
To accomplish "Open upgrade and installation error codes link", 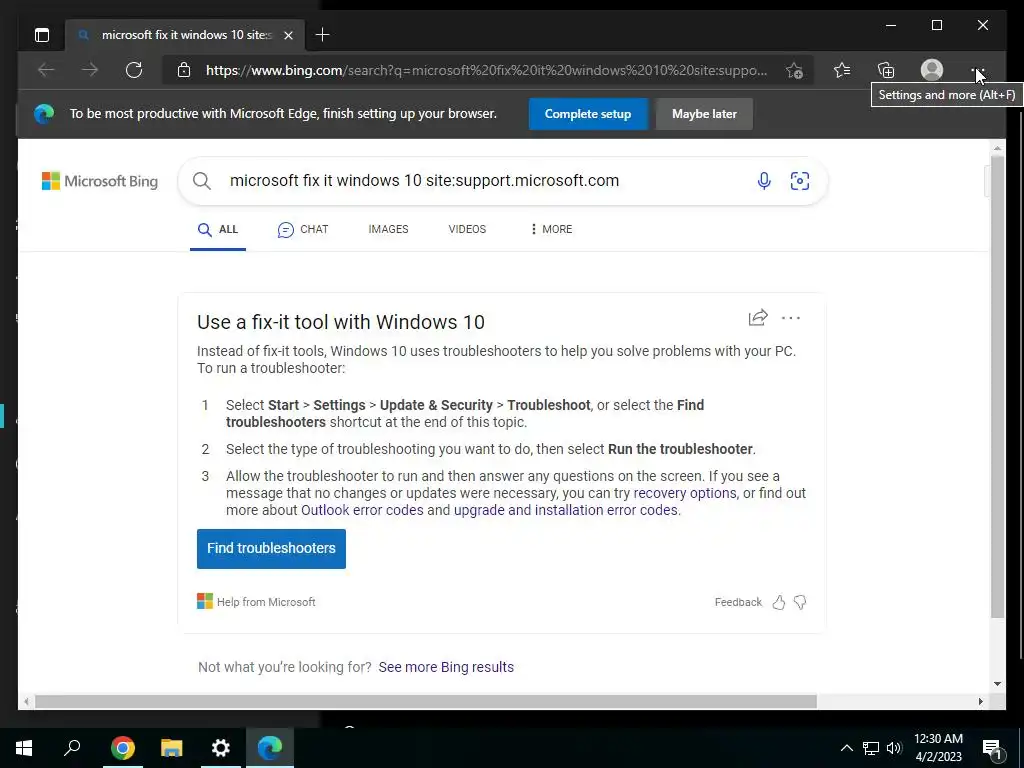I will pos(566,510).
